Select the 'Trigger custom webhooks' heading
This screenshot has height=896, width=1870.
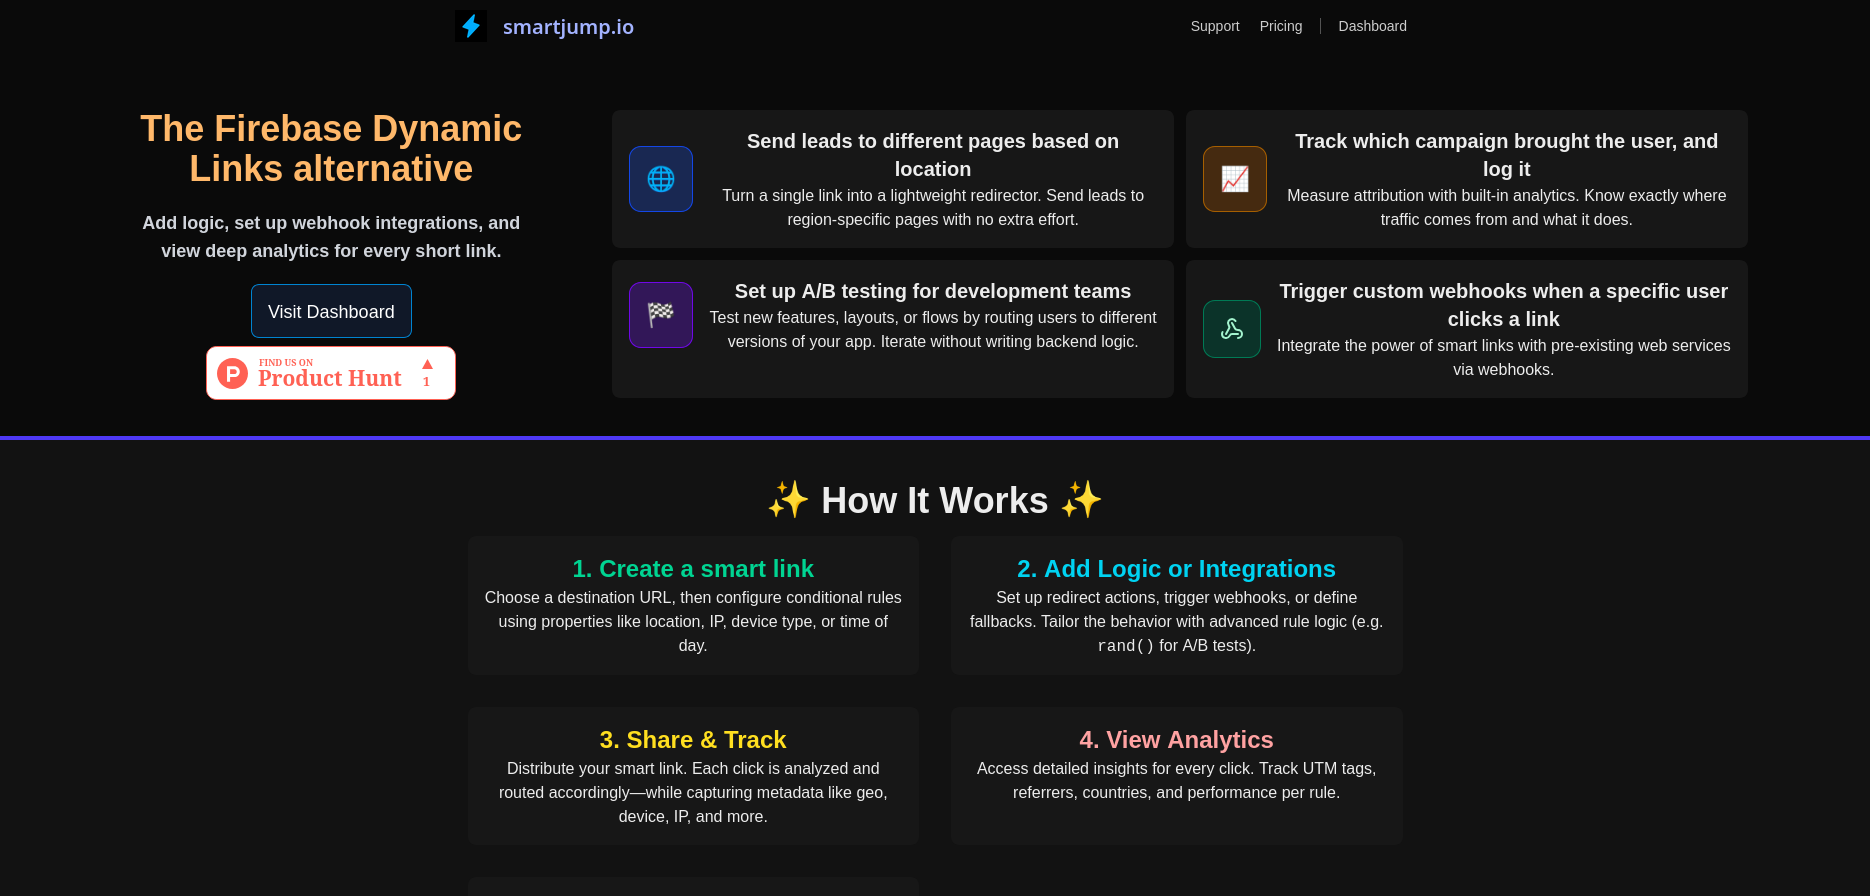(1504, 305)
